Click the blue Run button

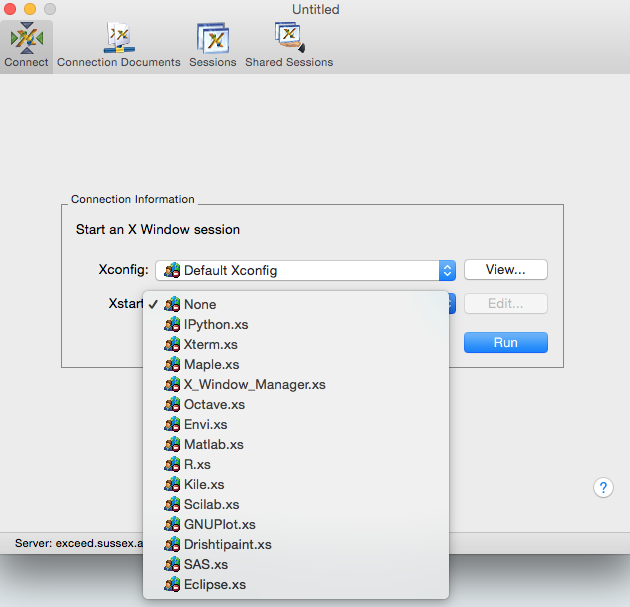[x=505, y=343]
